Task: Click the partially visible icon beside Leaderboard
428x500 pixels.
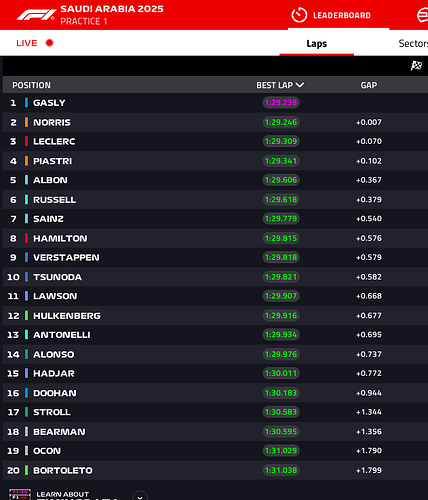Action: [x=422, y=15]
